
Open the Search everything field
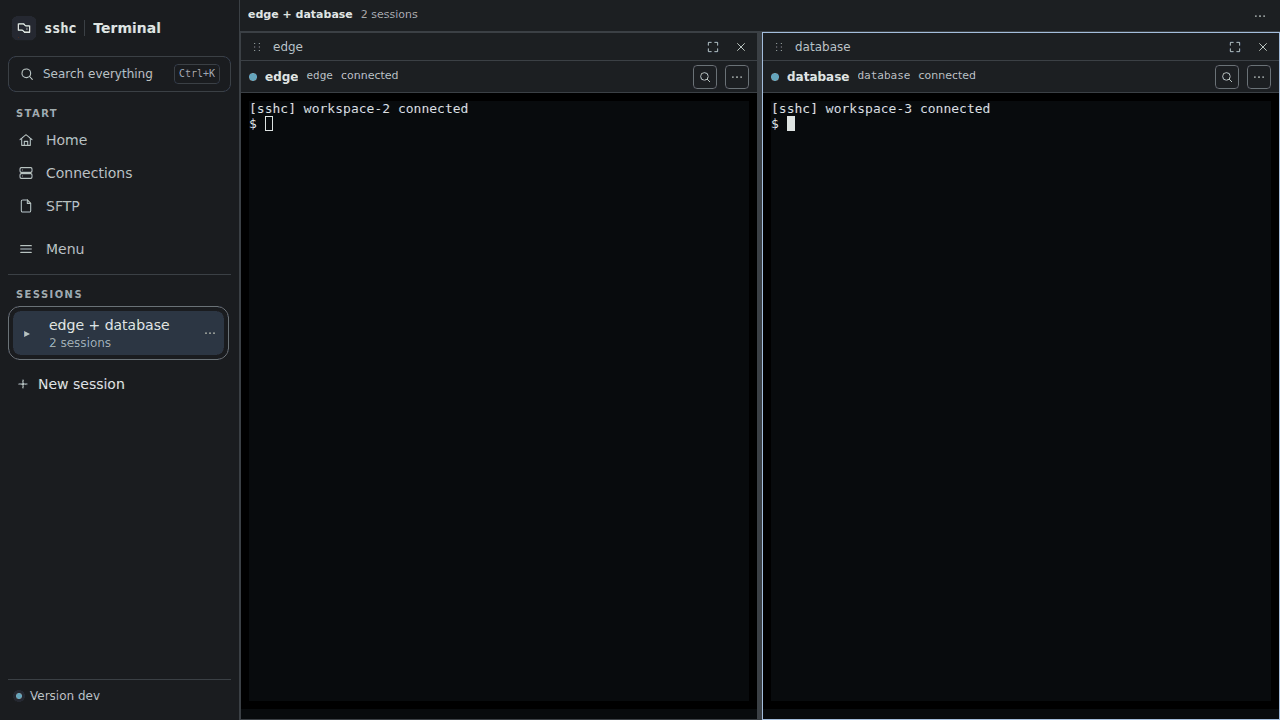coord(119,74)
